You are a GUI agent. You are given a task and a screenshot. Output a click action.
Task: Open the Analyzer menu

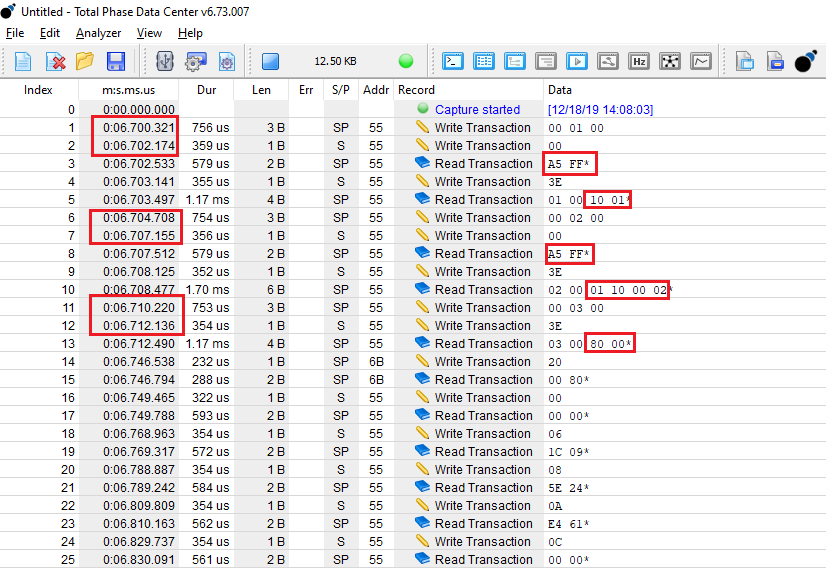pos(99,33)
